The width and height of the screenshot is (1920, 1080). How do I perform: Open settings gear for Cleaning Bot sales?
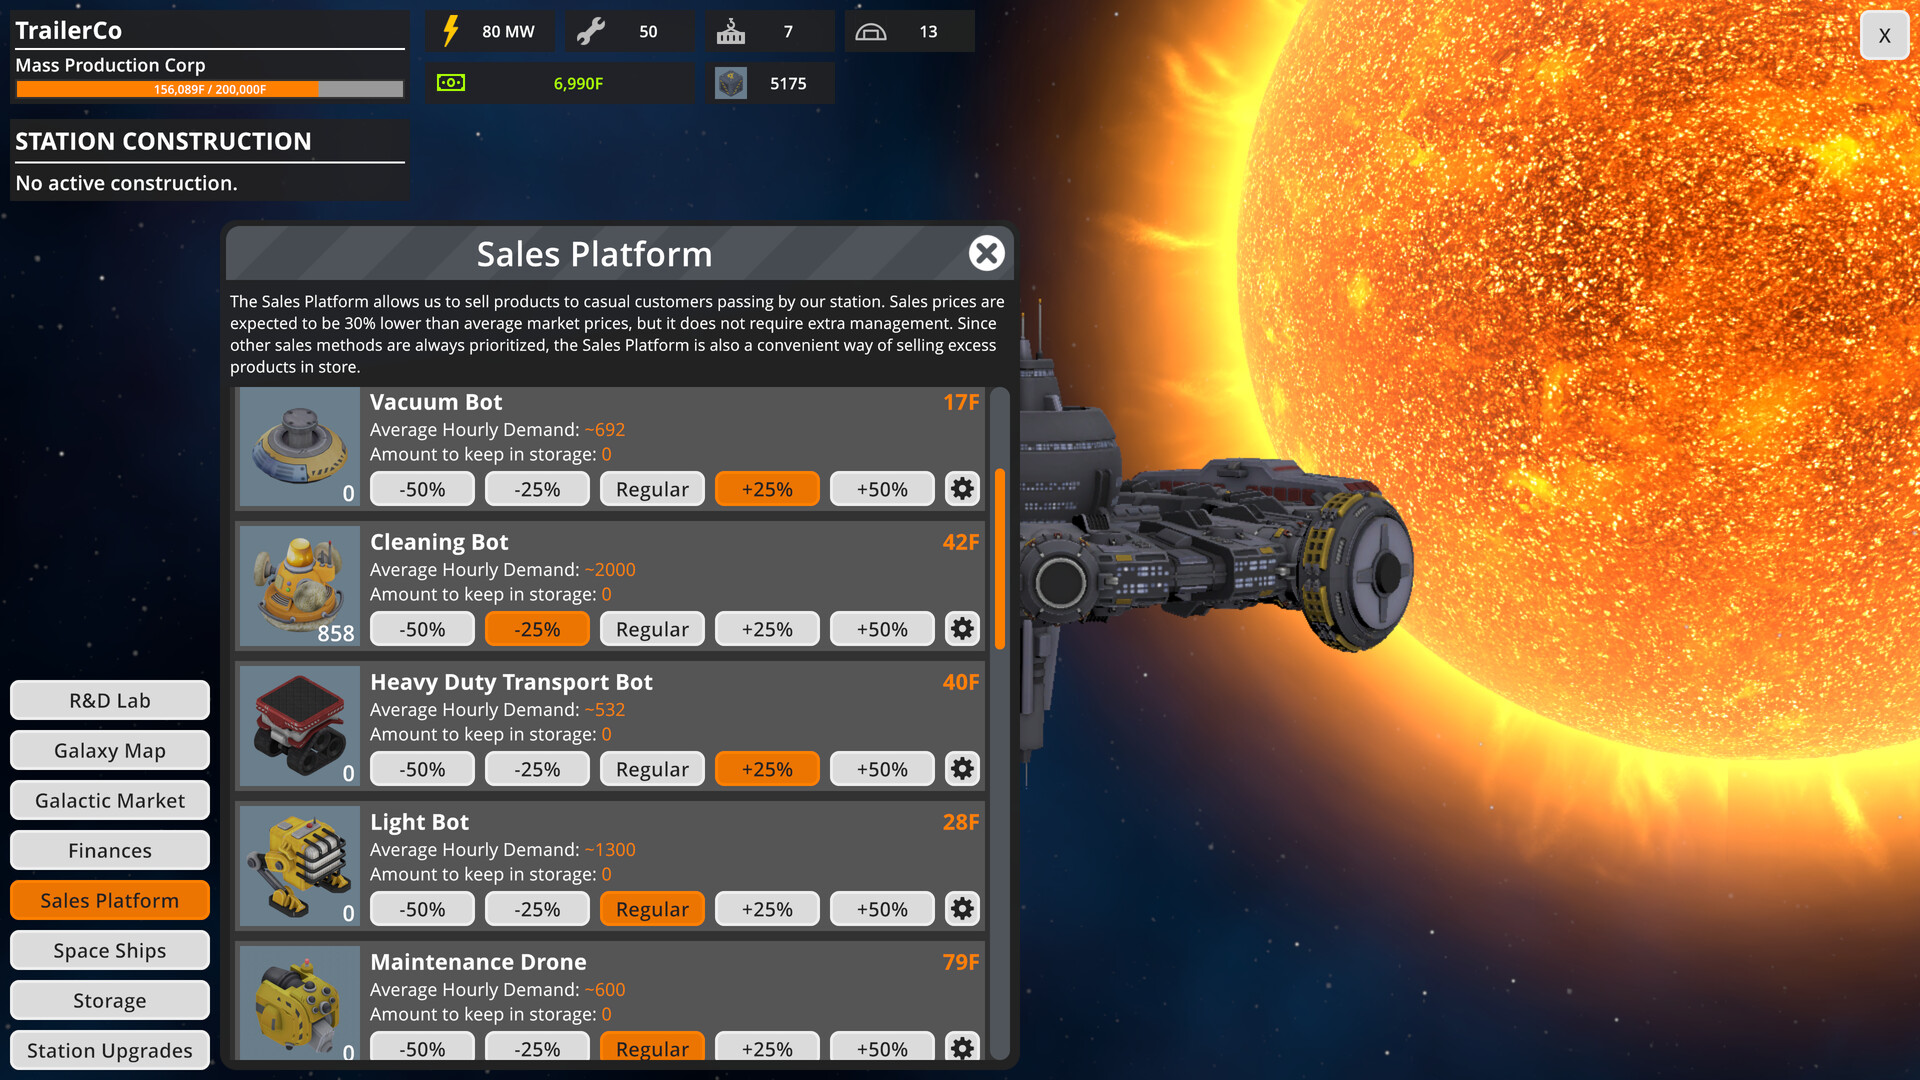click(x=961, y=629)
